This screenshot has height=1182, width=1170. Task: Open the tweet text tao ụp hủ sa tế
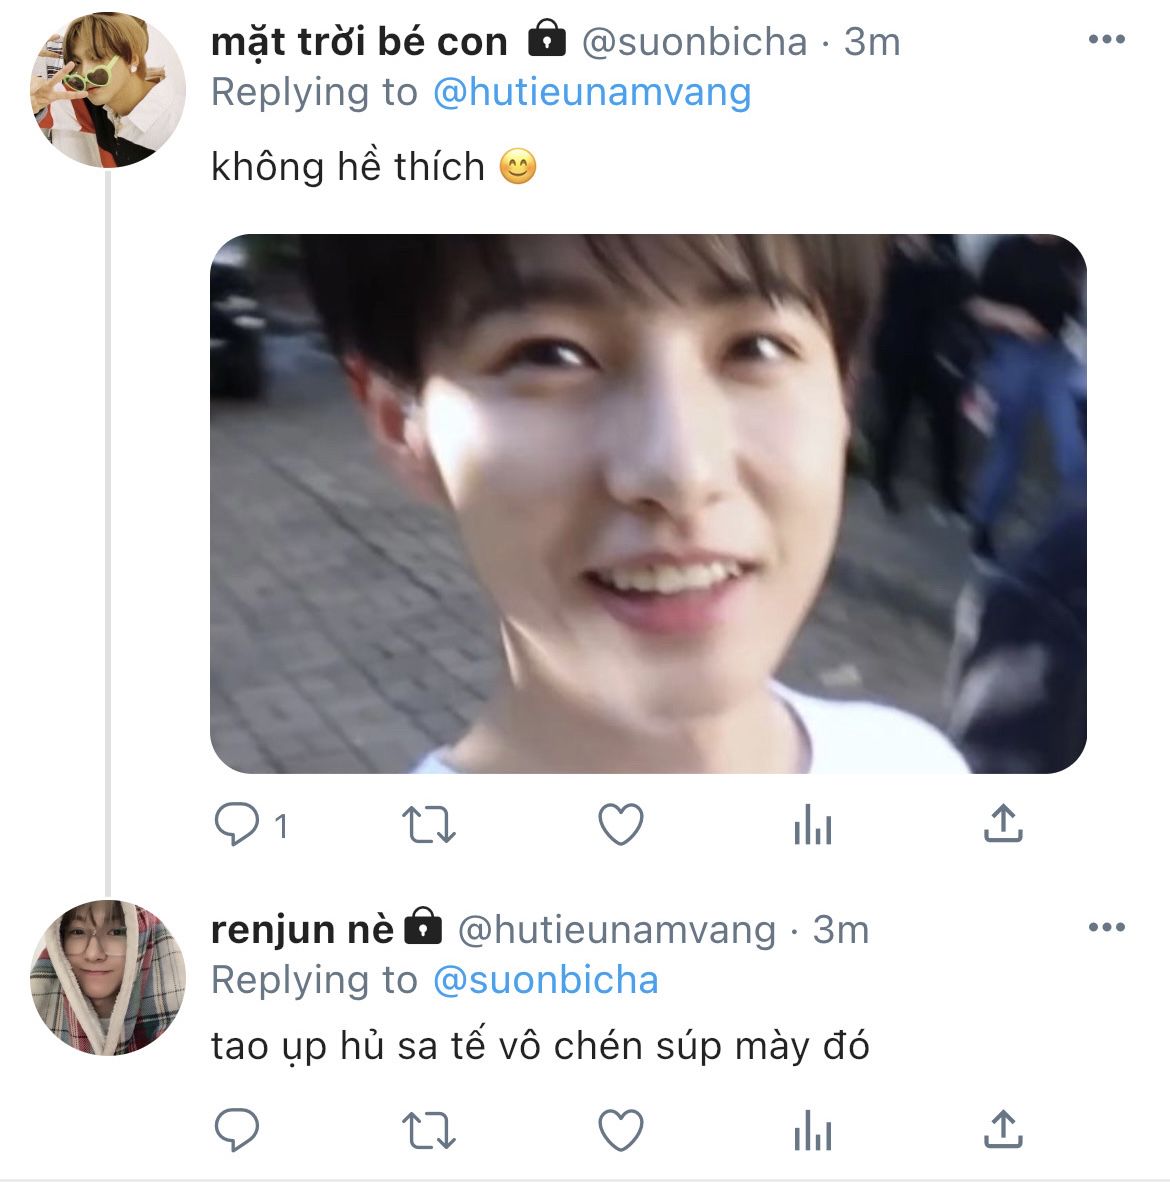tap(540, 1046)
